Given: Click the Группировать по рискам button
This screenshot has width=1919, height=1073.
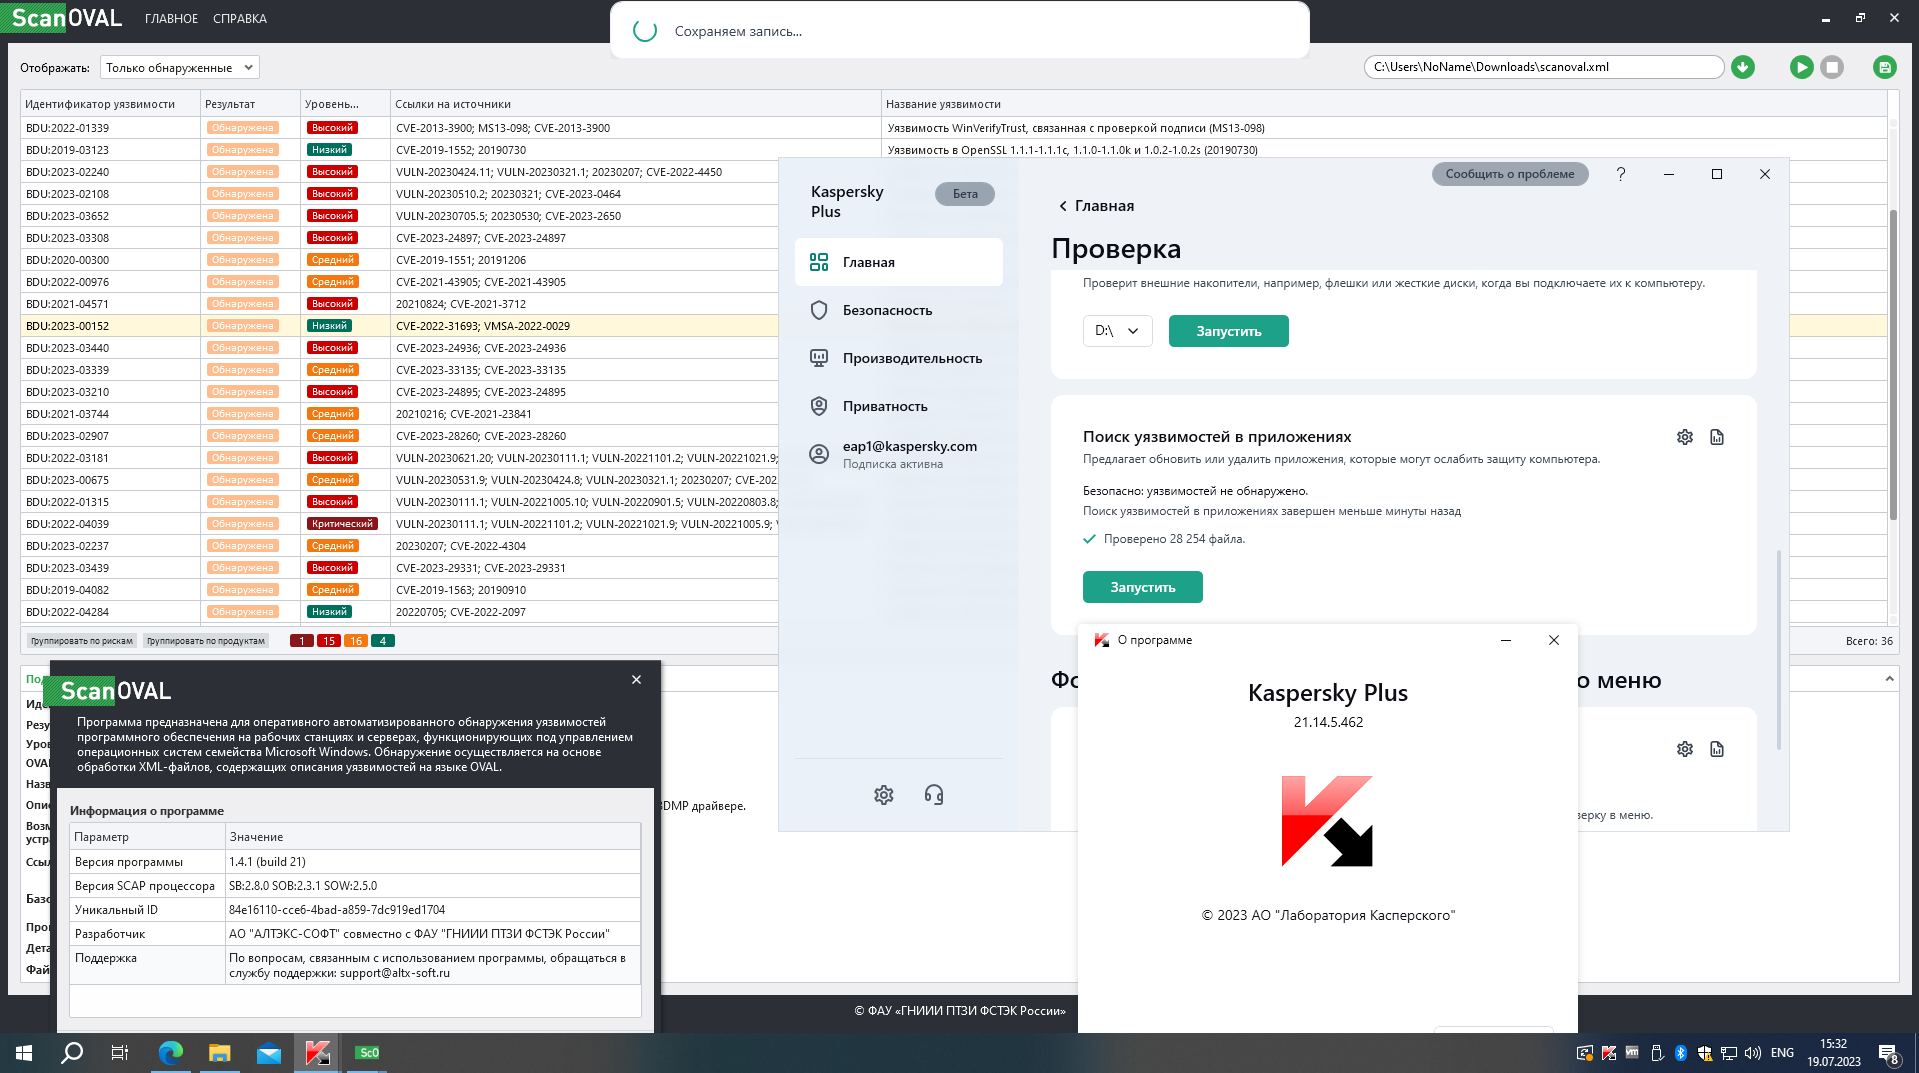Looking at the screenshot, I should 82,641.
